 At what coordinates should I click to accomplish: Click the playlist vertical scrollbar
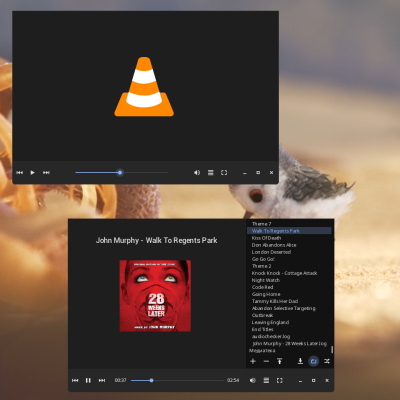tap(332, 349)
